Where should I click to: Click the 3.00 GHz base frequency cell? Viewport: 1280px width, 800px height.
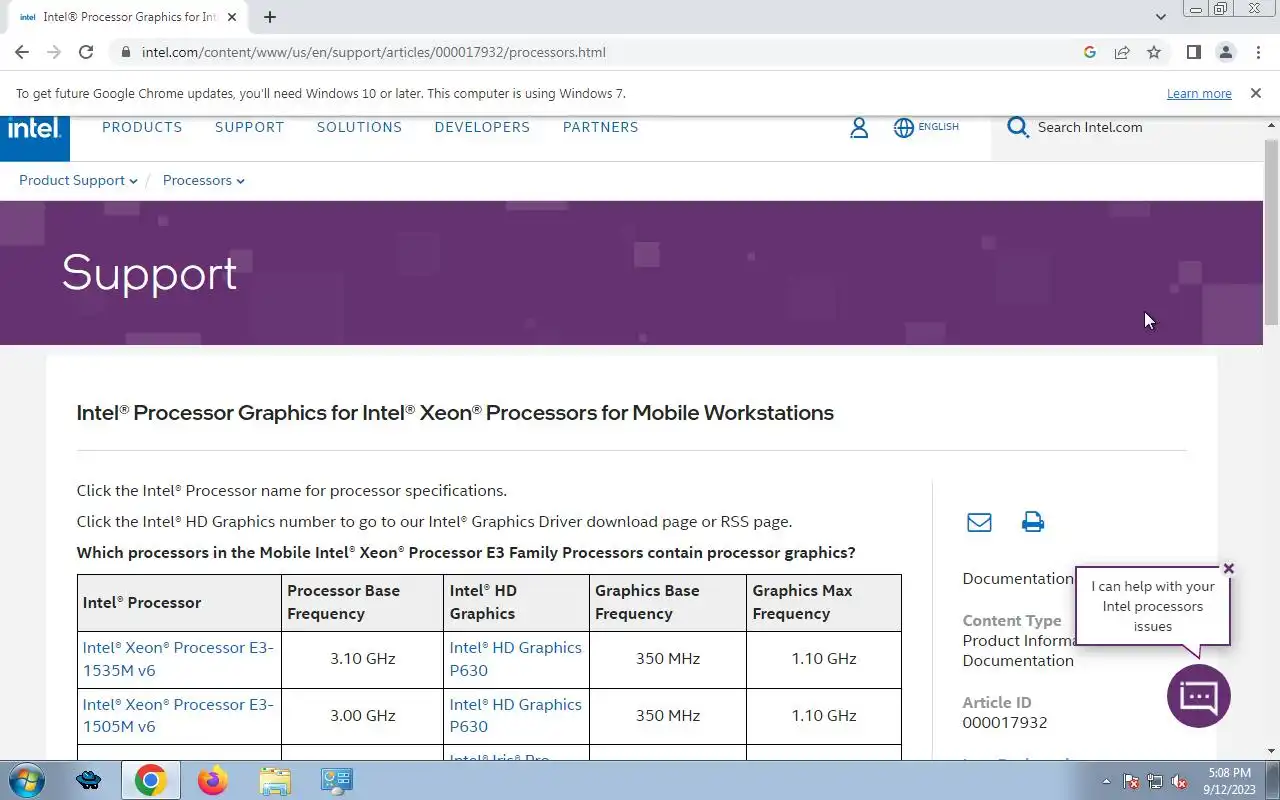pos(362,716)
